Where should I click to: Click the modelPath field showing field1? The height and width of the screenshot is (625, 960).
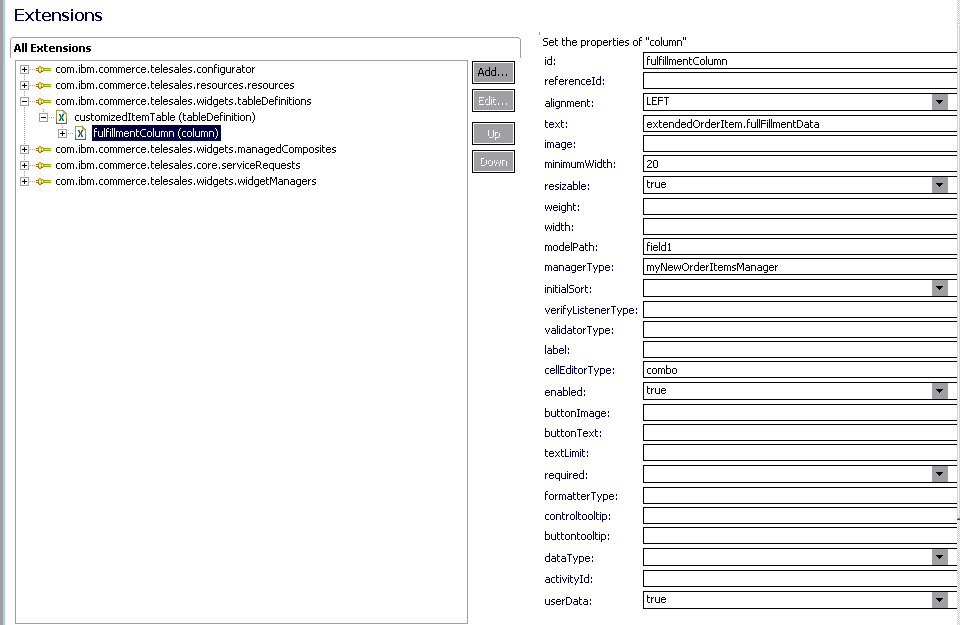[800, 247]
